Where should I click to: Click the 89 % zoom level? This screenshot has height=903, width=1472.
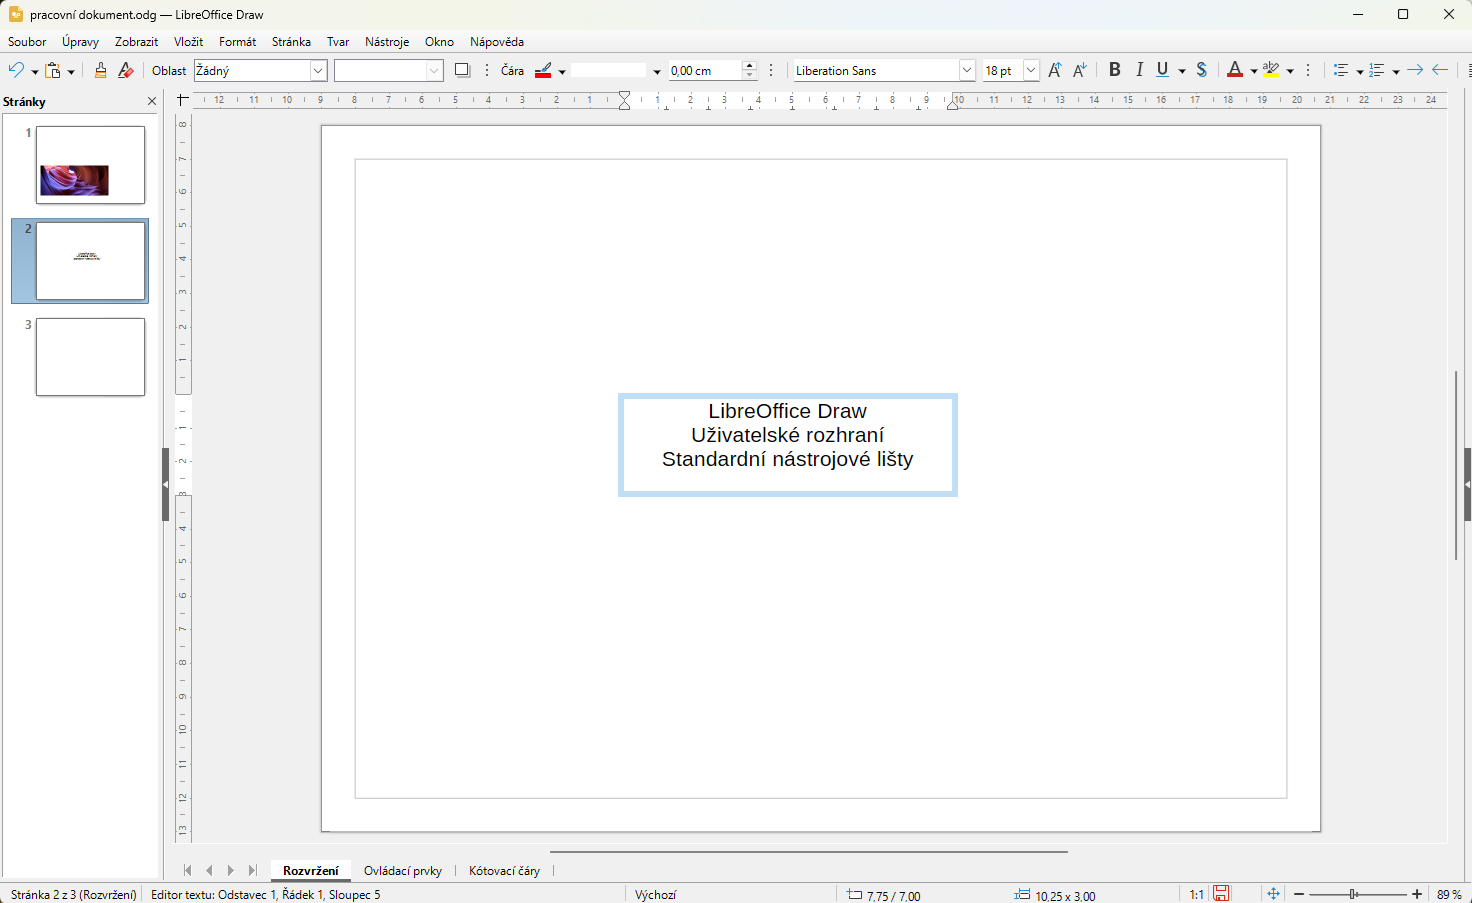point(1449,895)
